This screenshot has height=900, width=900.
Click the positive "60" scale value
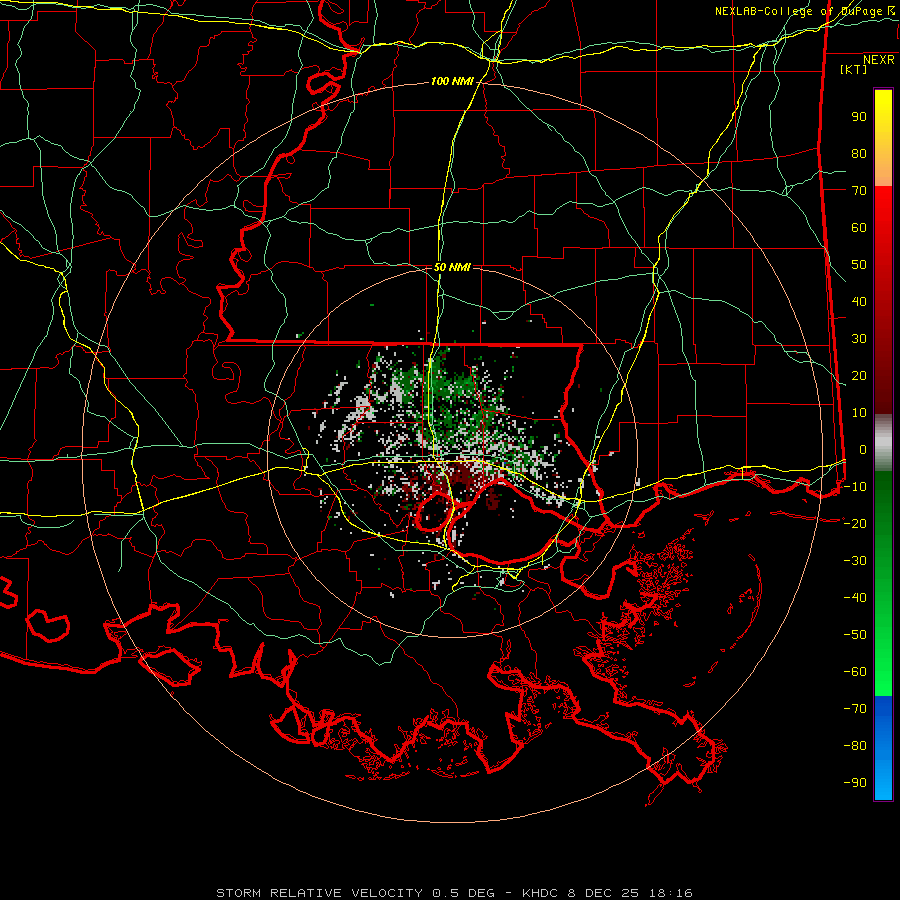coord(859,228)
